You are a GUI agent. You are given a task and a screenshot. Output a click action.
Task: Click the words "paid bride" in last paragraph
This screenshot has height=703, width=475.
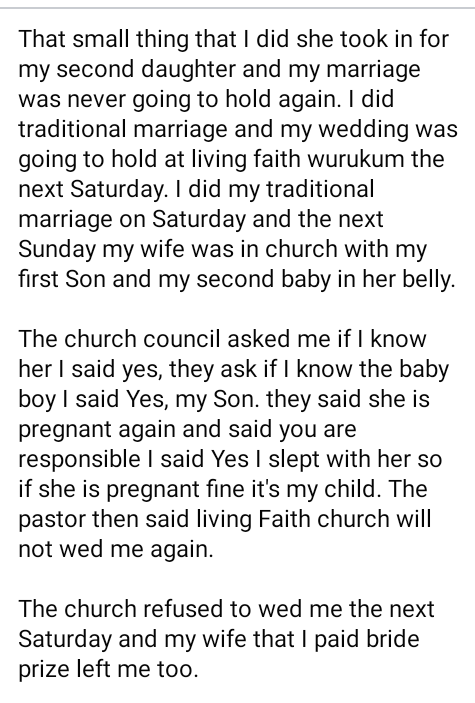coord(367,639)
